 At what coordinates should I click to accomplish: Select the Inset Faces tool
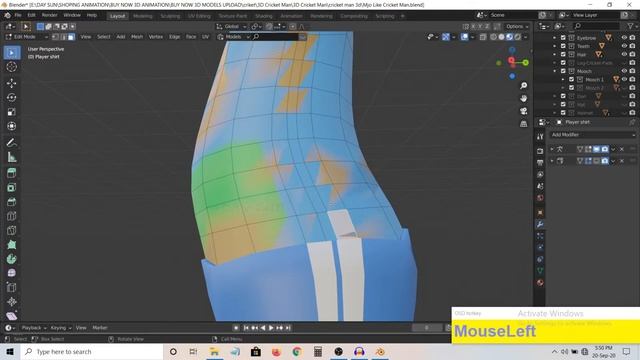[x=11, y=187]
